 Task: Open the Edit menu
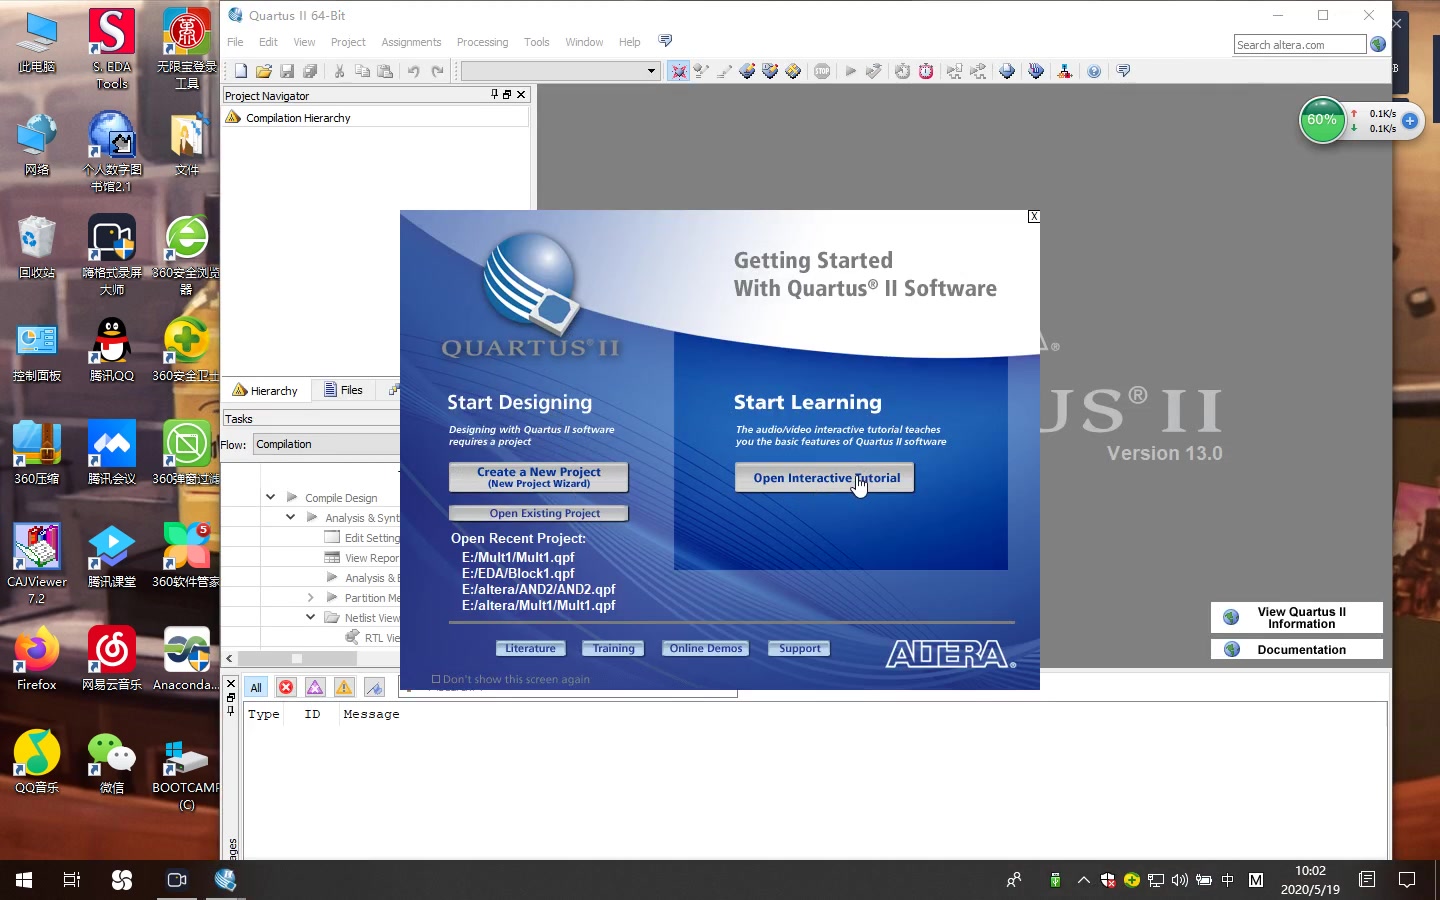tap(268, 42)
